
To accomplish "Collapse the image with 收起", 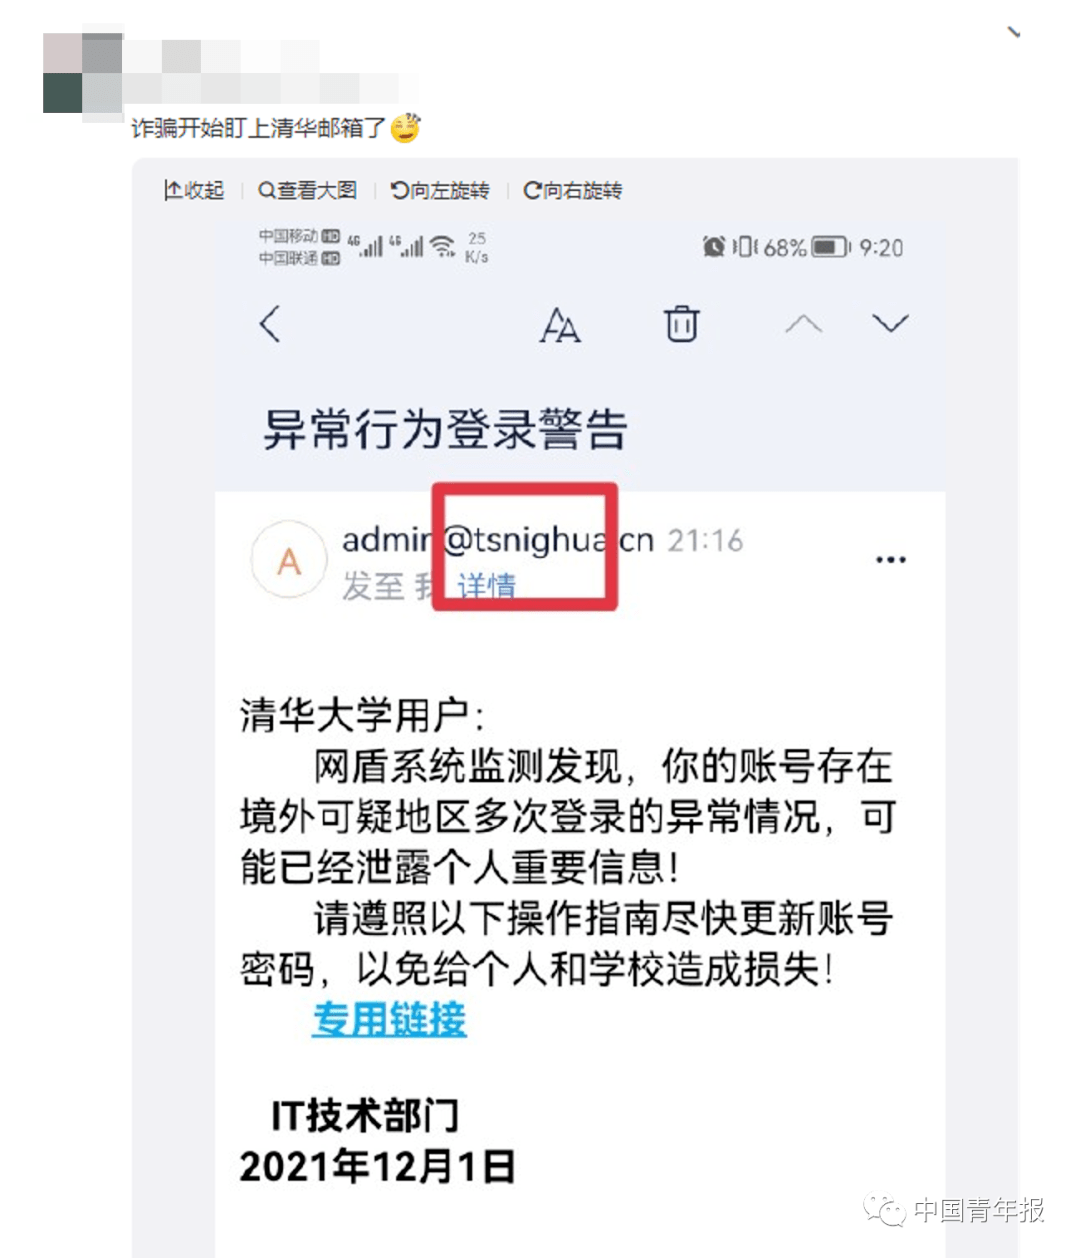I will click(x=194, y=190).
